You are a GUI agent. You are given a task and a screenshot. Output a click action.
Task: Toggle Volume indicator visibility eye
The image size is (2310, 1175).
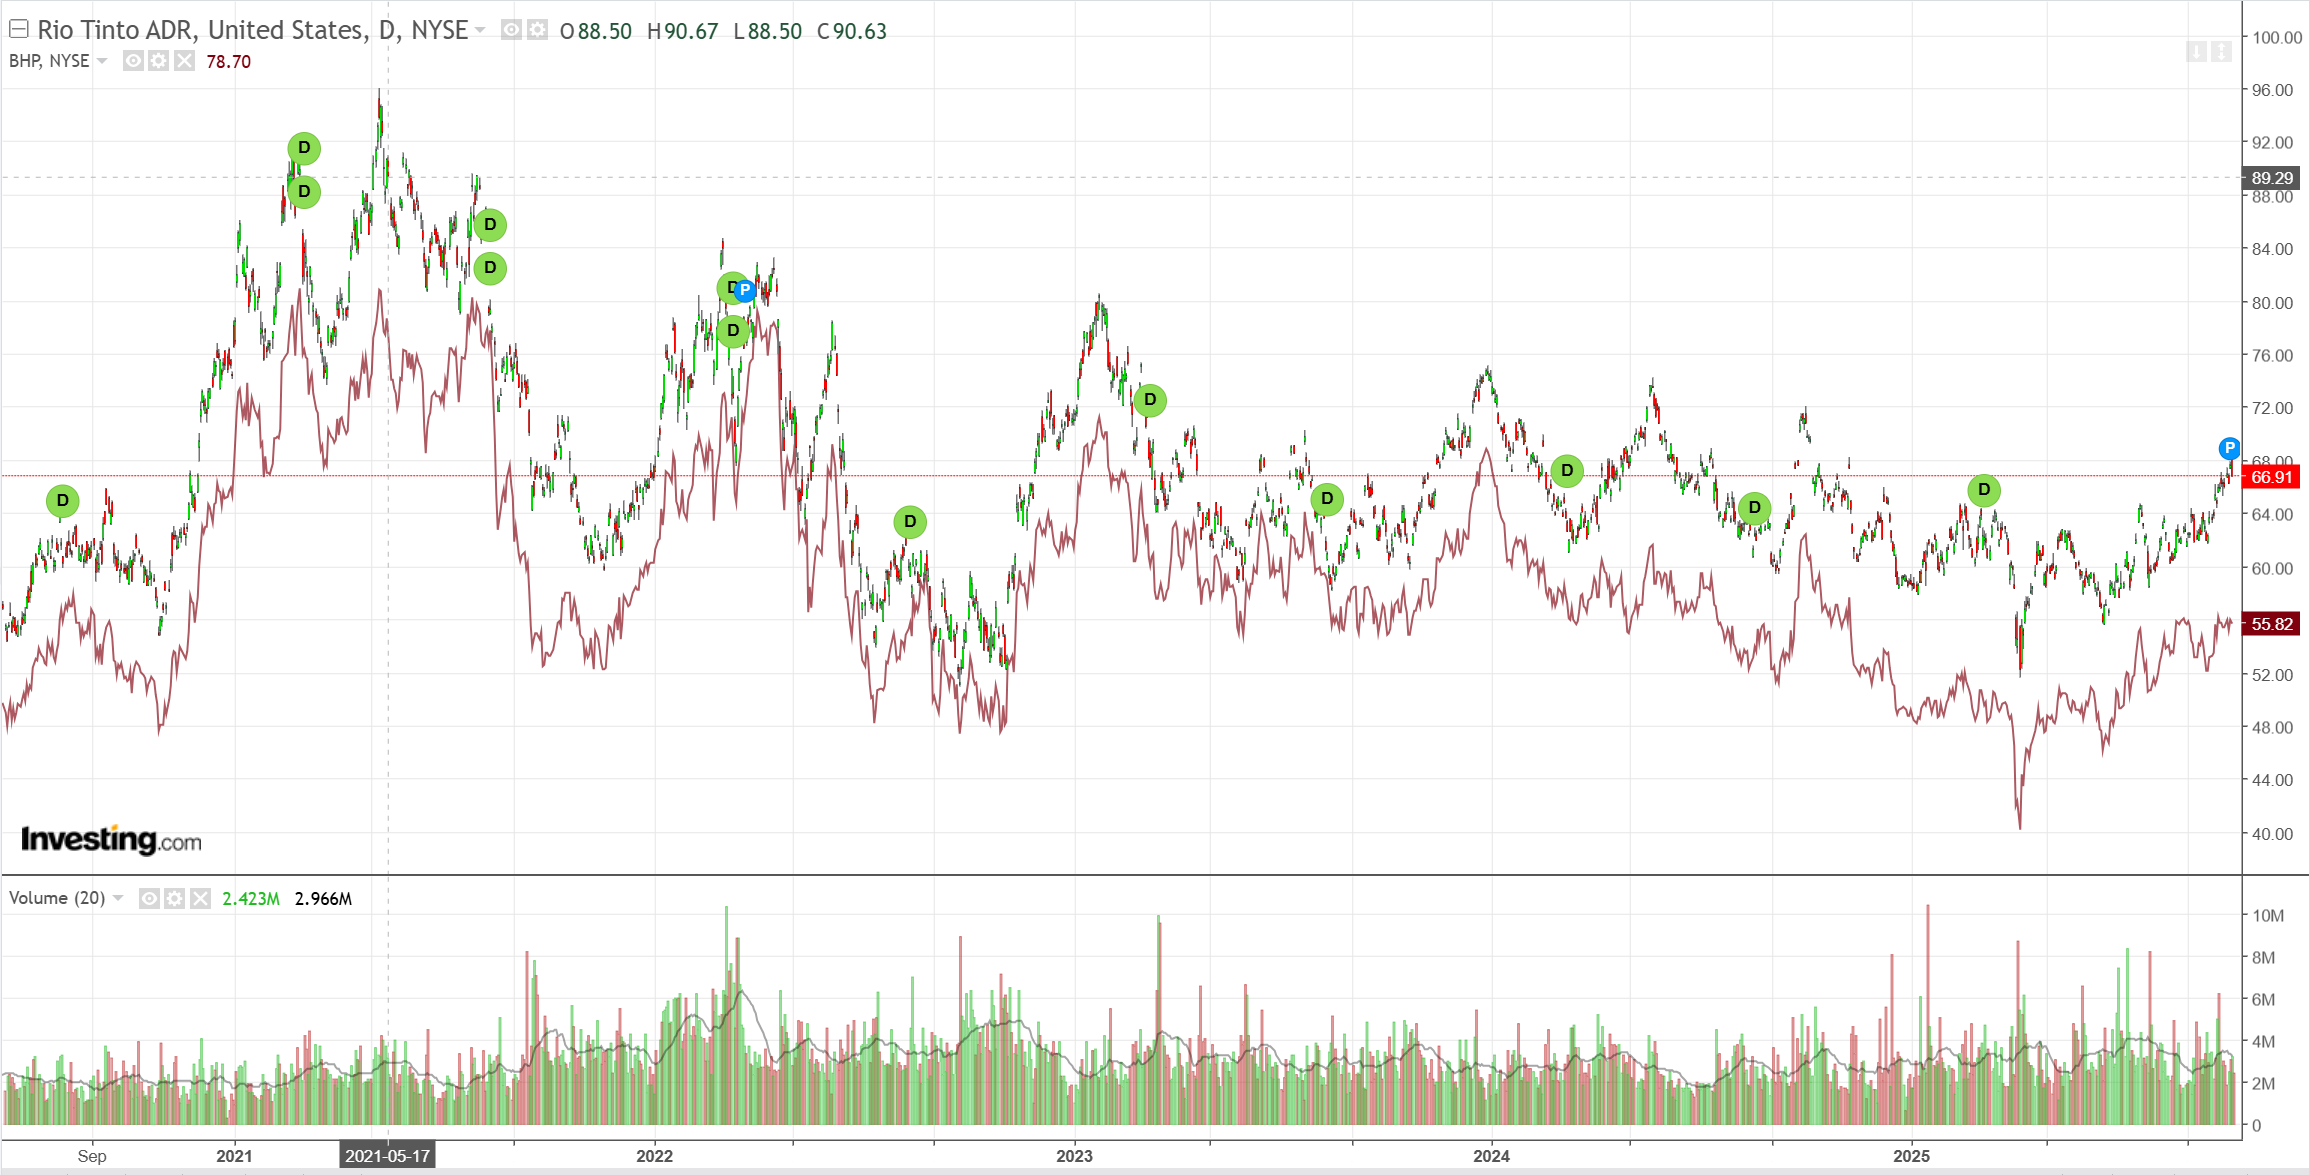[149, 898]
